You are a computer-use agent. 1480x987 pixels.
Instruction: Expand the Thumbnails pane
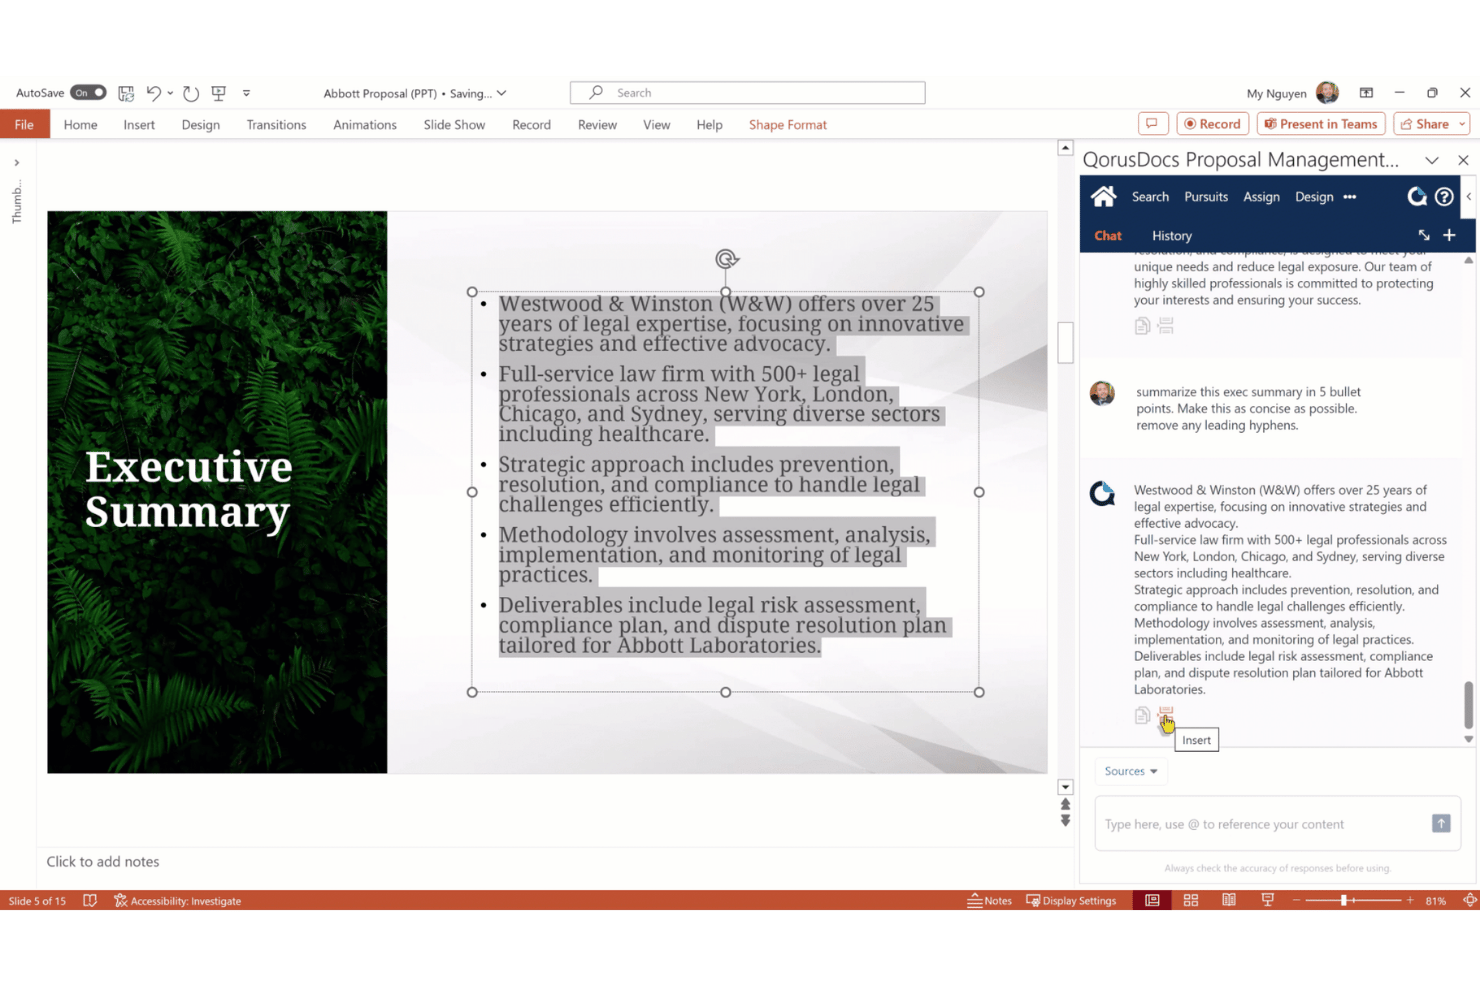click(x=16, y=163)
